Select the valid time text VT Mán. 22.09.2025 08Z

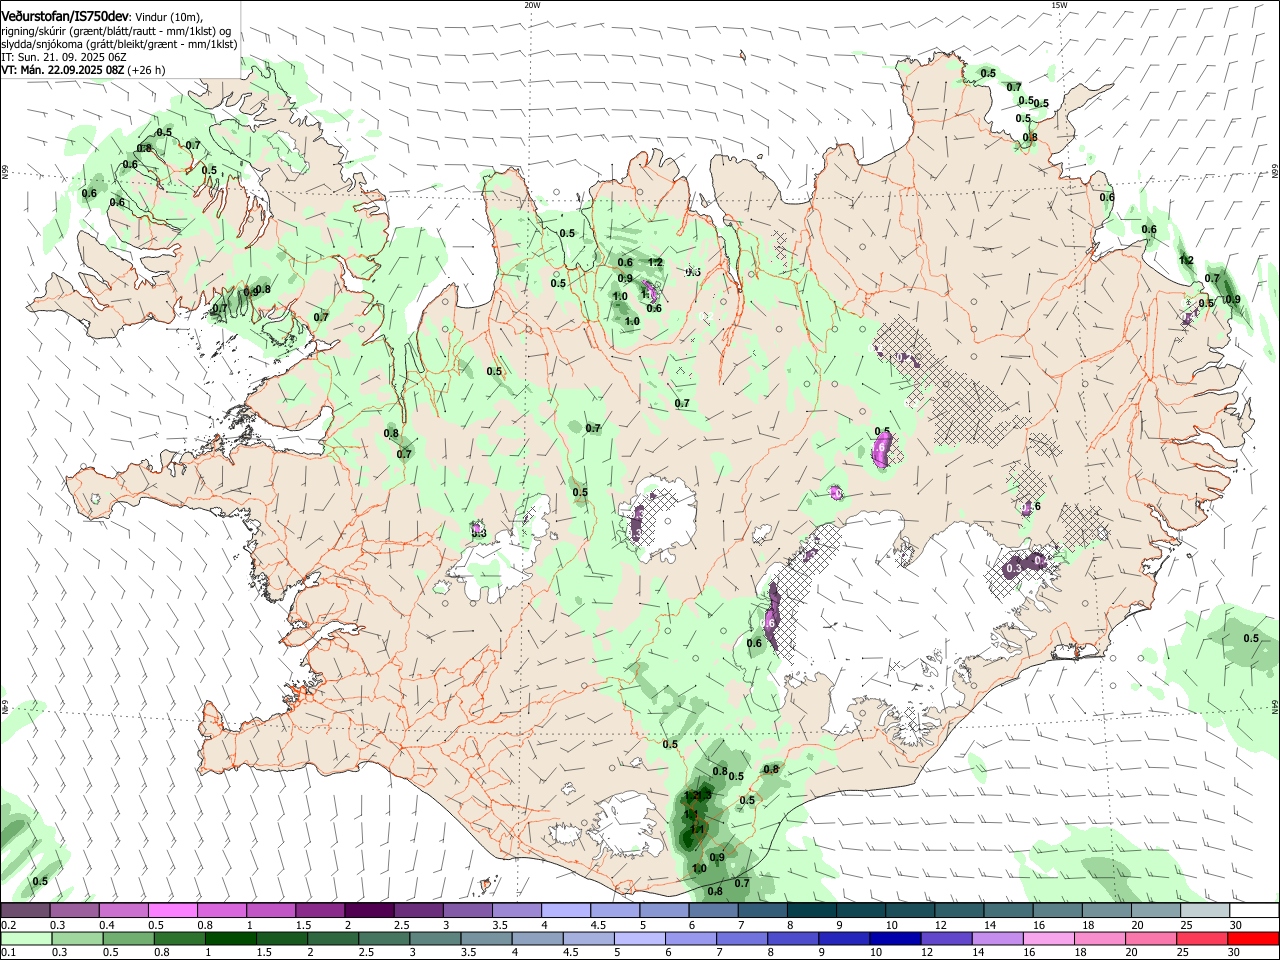pos(62,70)
